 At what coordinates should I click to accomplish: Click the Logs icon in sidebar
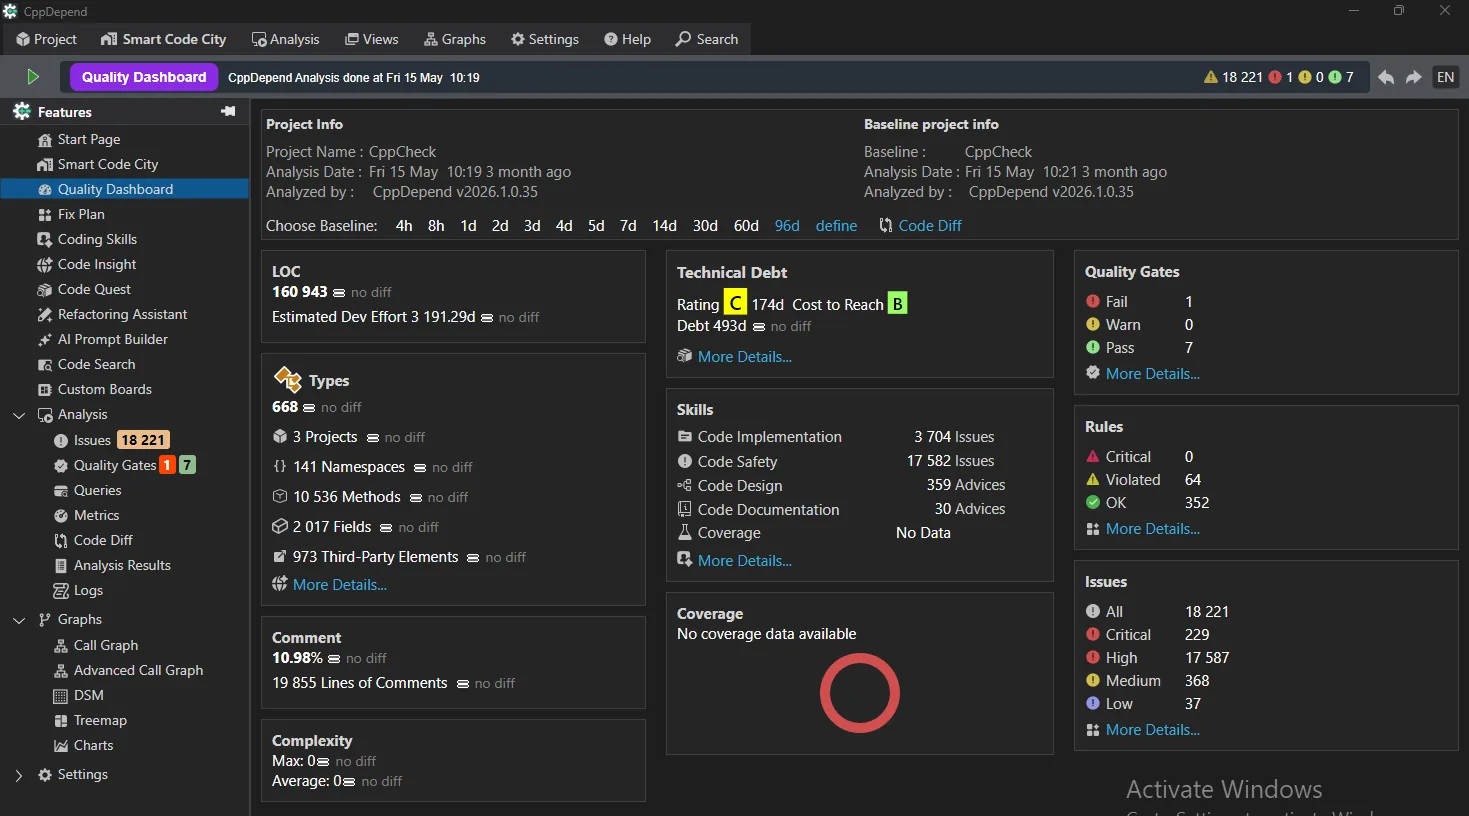[61, 591]
